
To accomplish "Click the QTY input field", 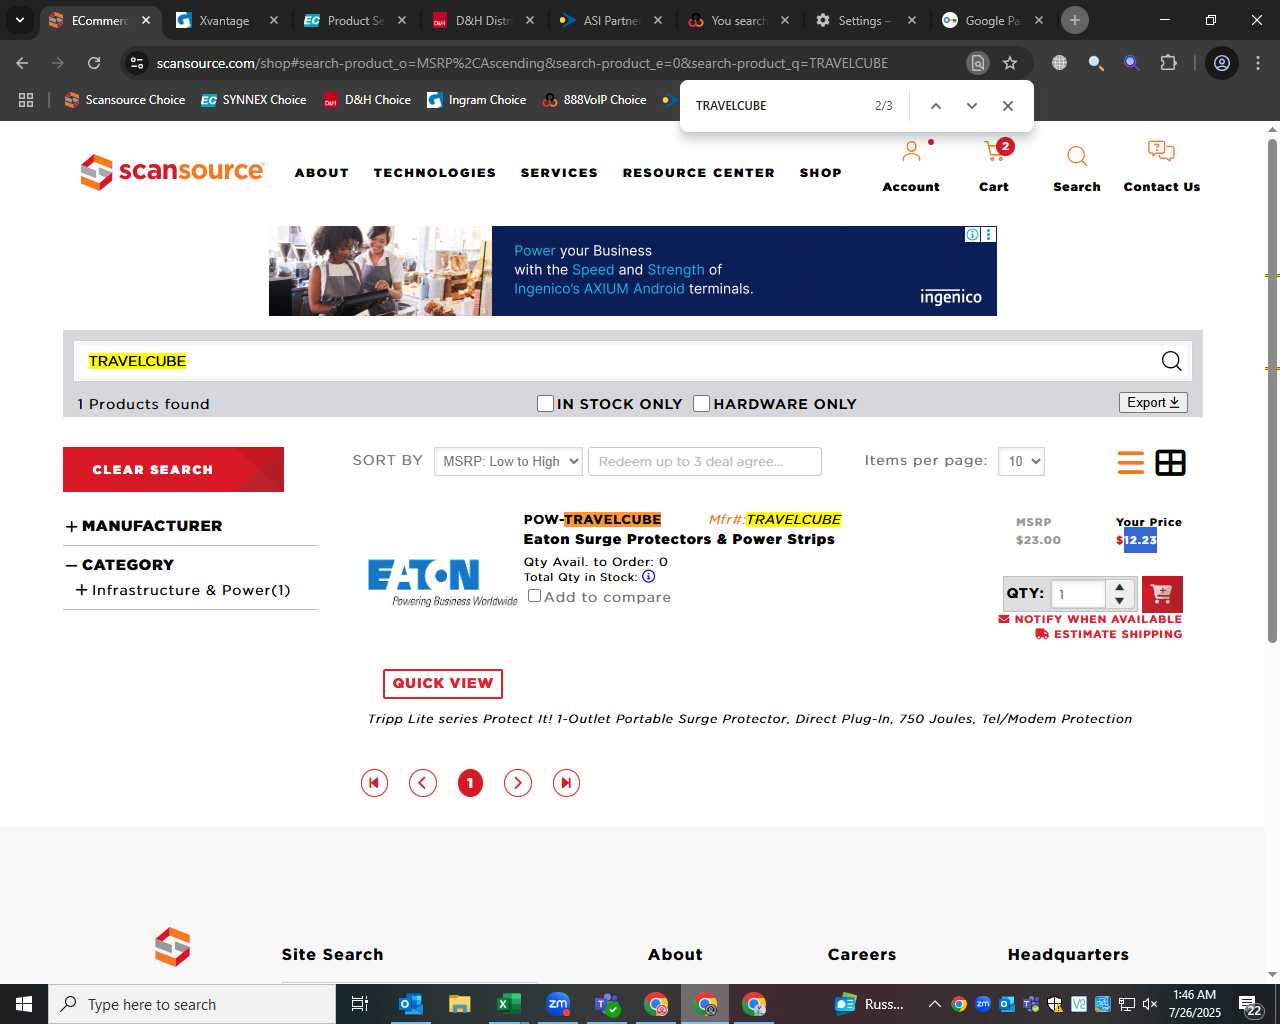I will tap(1078, 594).
